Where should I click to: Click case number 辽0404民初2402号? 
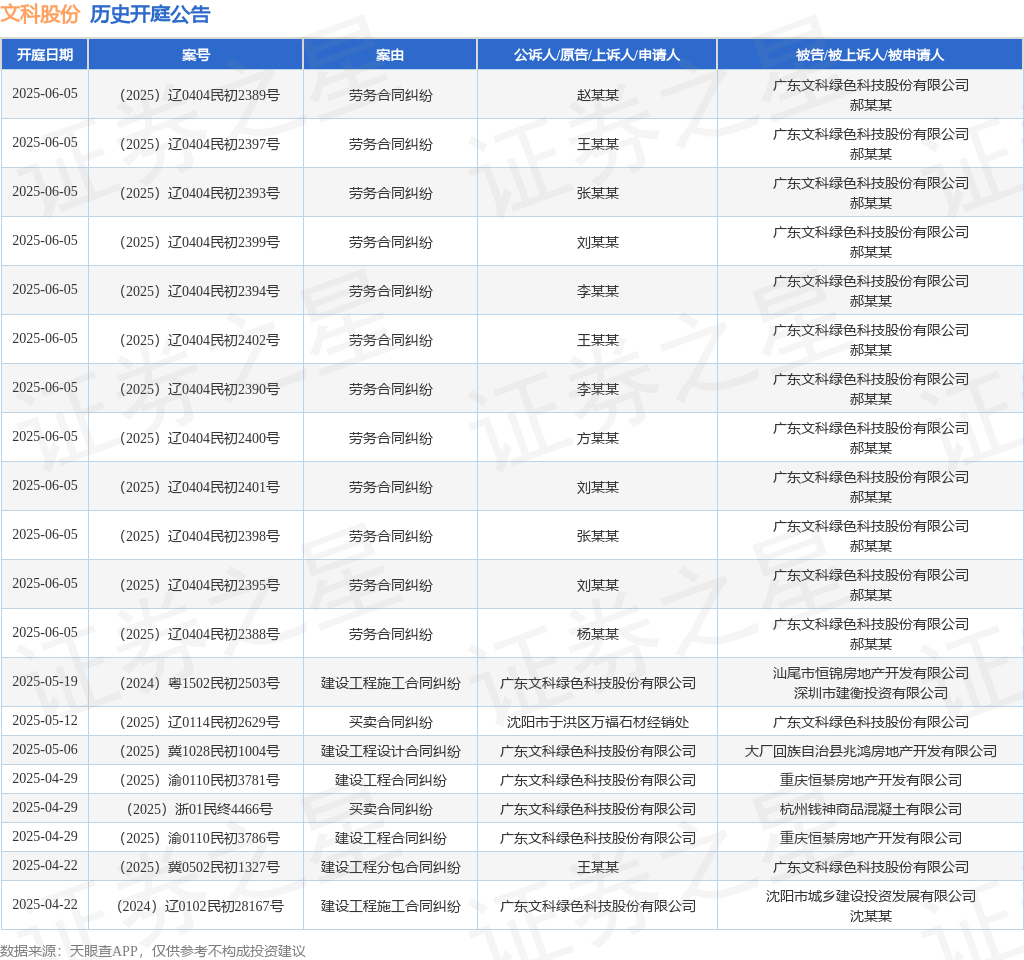[x=199, y=340]
